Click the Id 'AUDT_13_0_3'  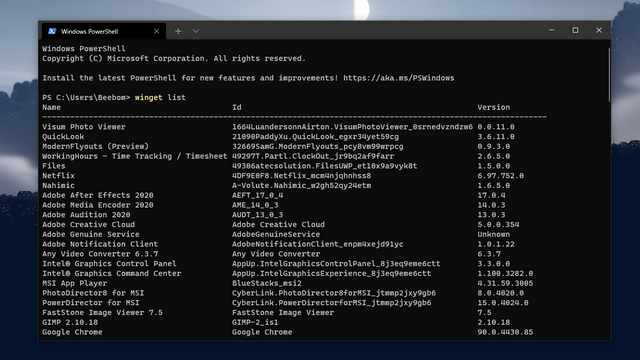coord(258,215)
